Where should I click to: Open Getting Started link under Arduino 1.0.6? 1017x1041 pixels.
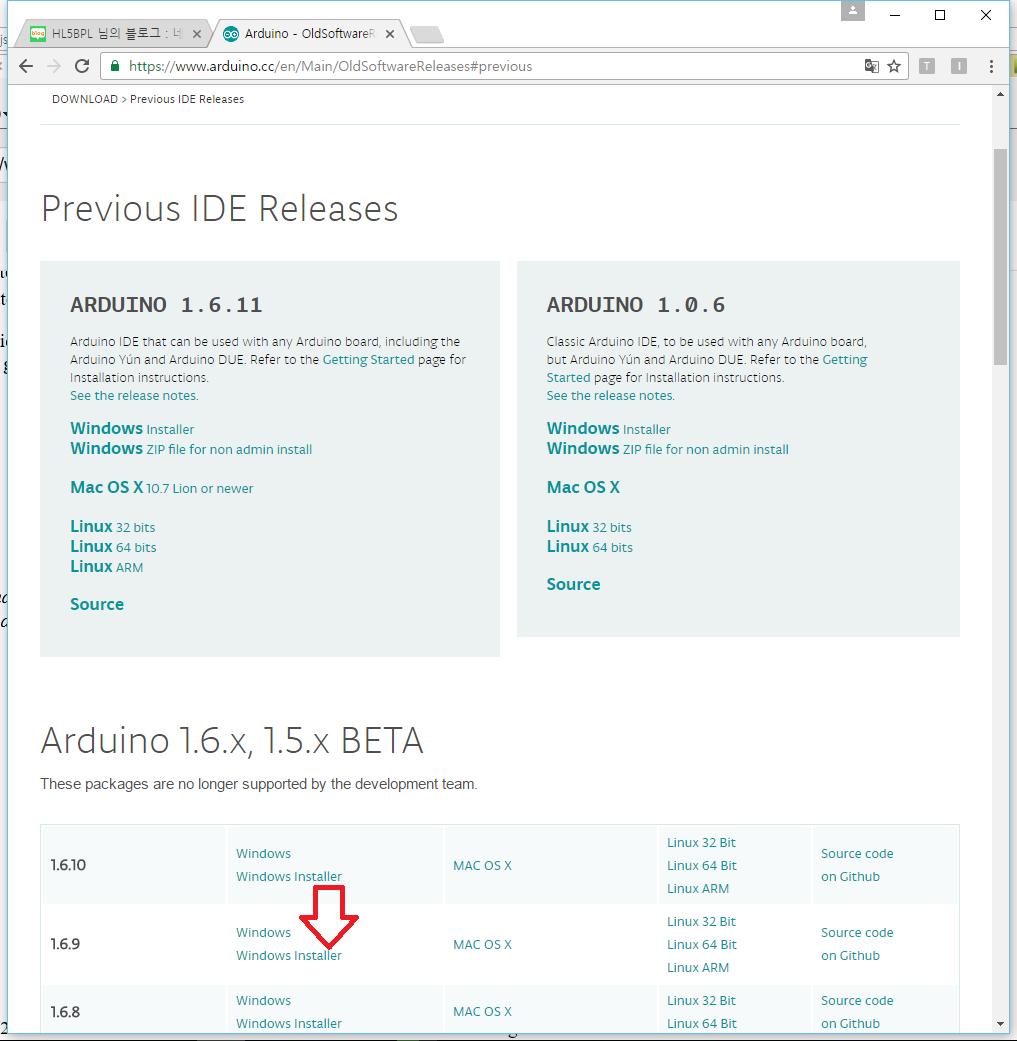[845, 359]
